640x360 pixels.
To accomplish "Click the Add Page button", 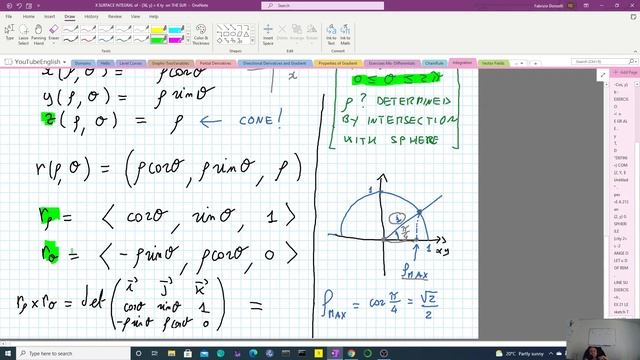I will pyautogui.click(x=626, y=73).
